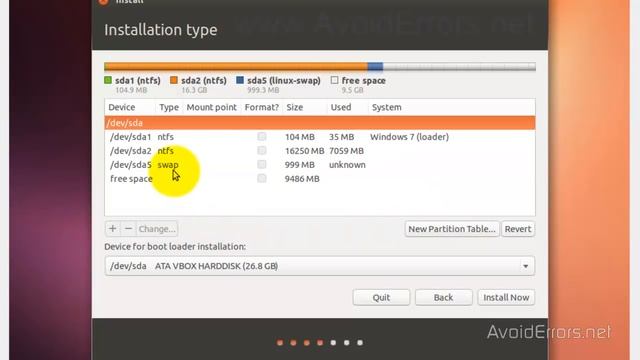Click the Change... partition button
This screenshot has height=360, width=640.
157,229
